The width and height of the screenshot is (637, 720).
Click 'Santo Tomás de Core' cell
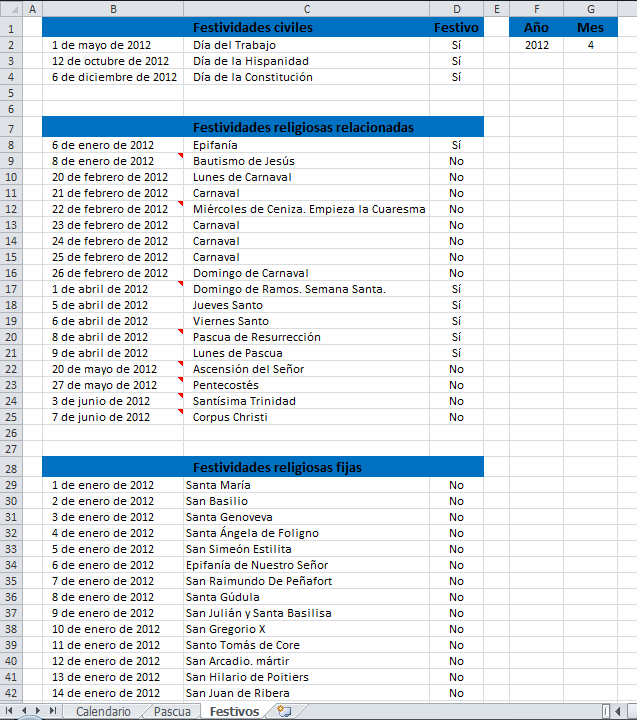point(307,646)
